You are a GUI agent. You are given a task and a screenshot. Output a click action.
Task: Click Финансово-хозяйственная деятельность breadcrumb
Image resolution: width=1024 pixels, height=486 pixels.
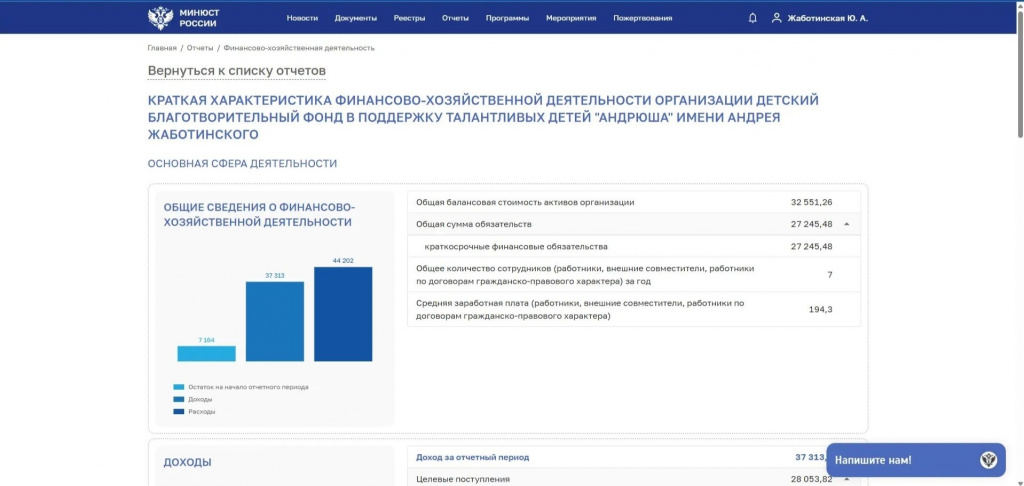pos(299,48)
